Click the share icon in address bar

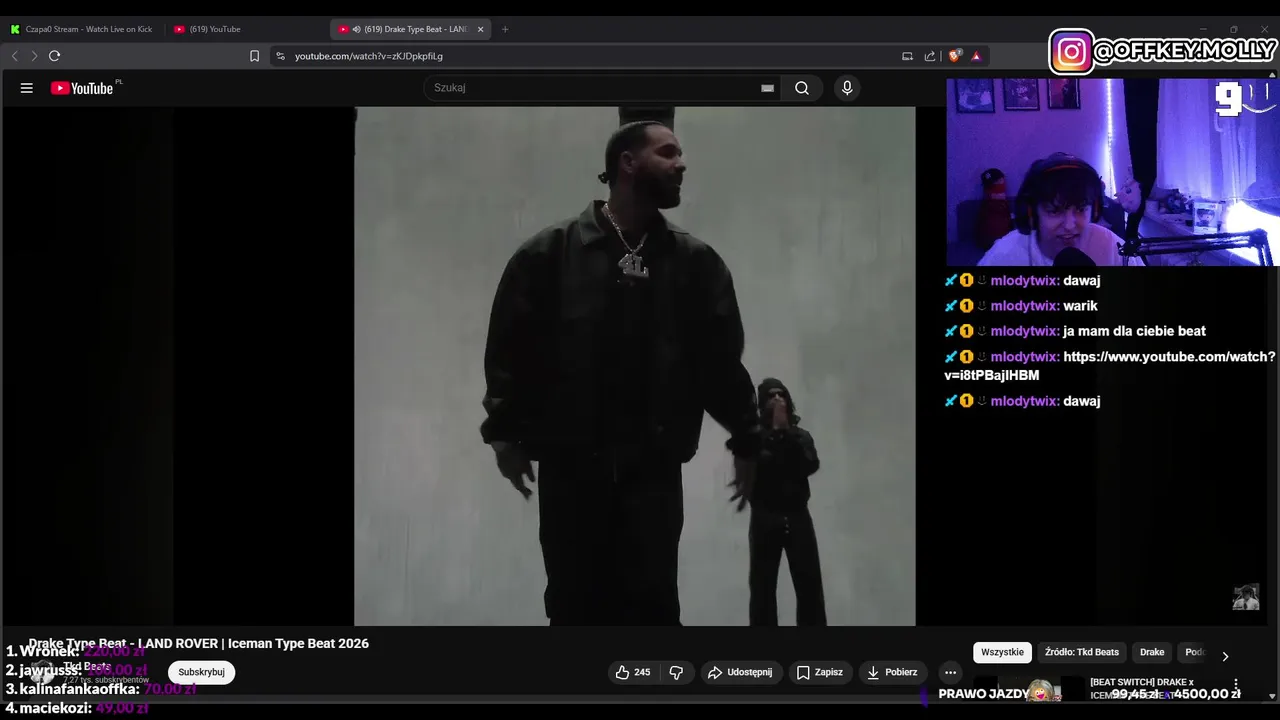point(930,56)
